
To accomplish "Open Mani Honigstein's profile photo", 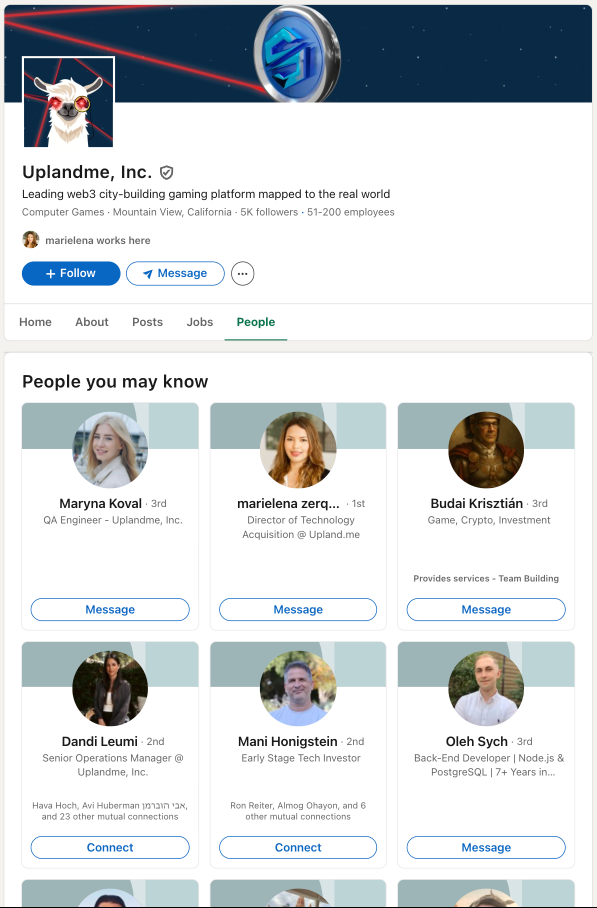I will point(298,689).
